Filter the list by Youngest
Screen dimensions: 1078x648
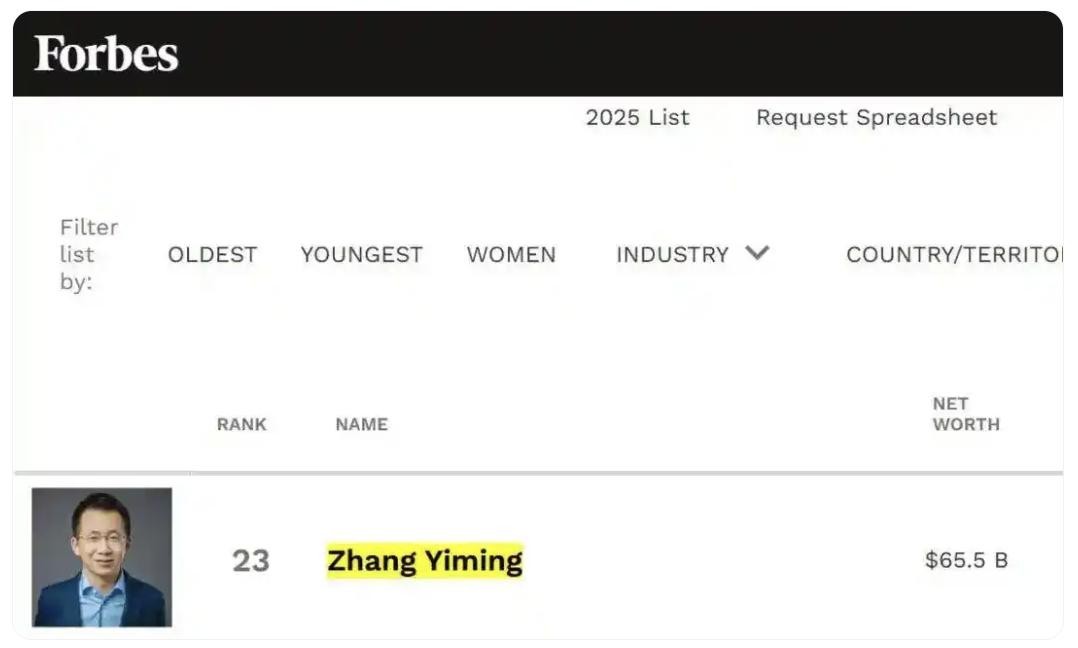(361, 255)
